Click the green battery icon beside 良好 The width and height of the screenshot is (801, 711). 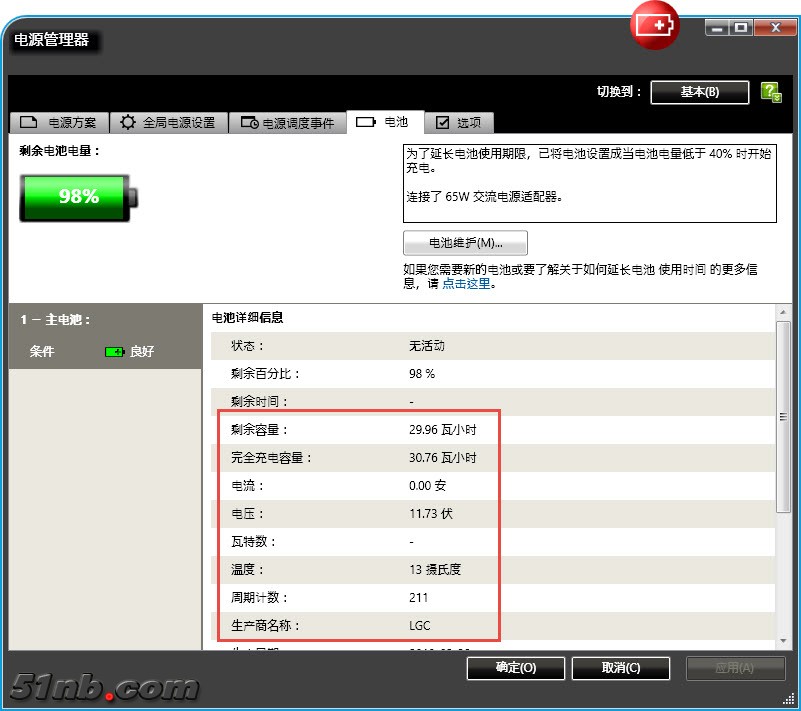[115, 352]
